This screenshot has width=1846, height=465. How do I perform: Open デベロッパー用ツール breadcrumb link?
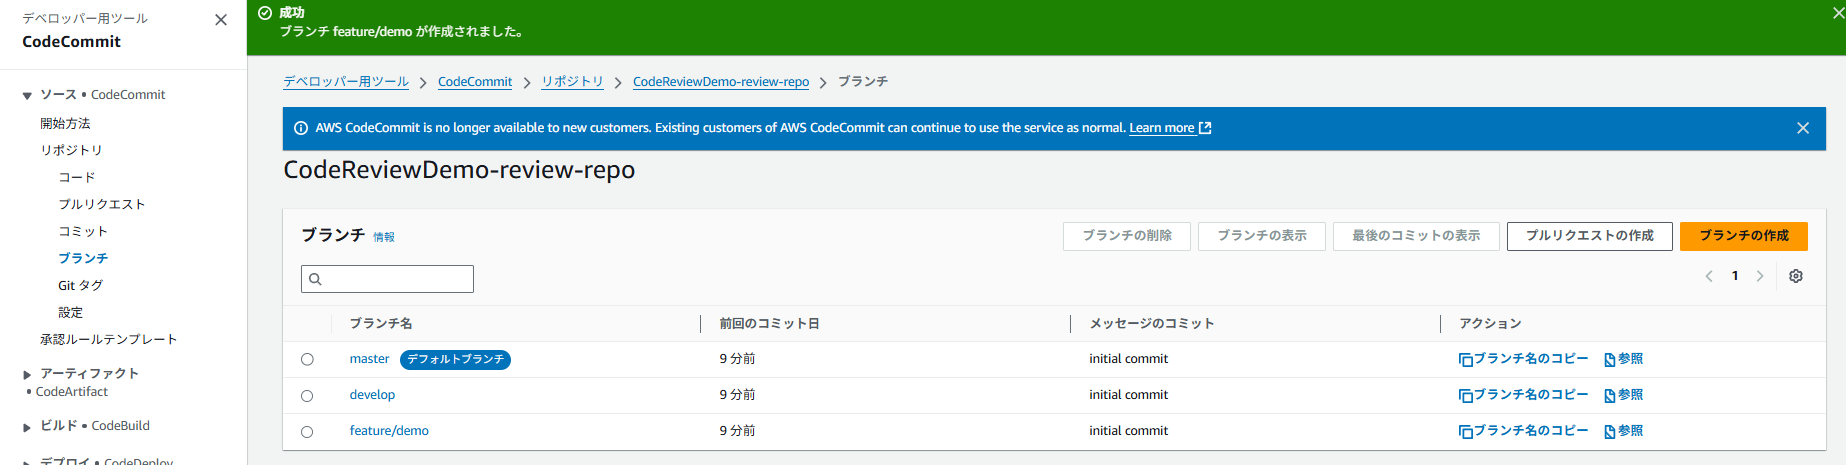pyautogui.click(x=346, y=82)
